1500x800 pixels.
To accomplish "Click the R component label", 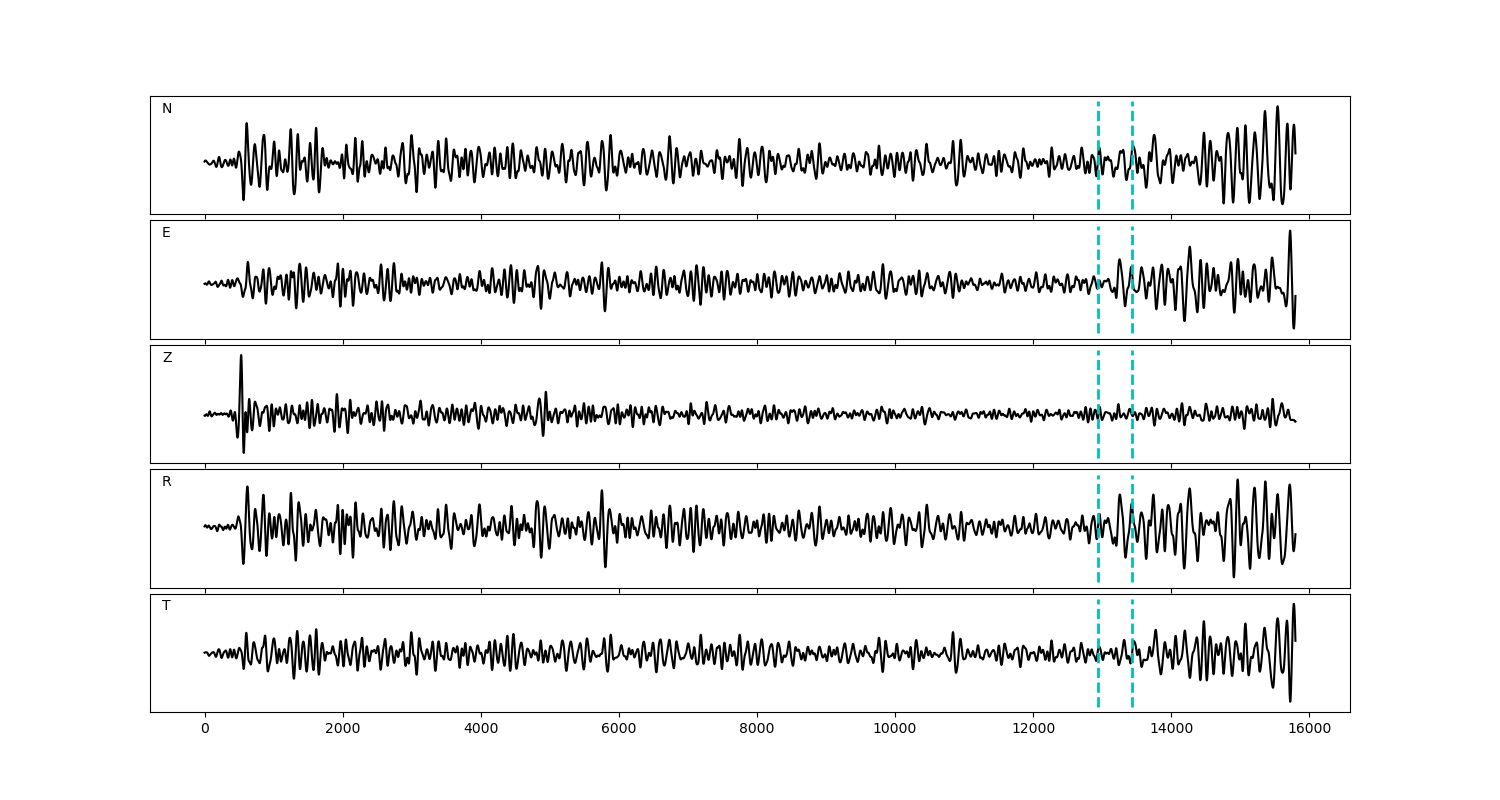I will [167, 482].
